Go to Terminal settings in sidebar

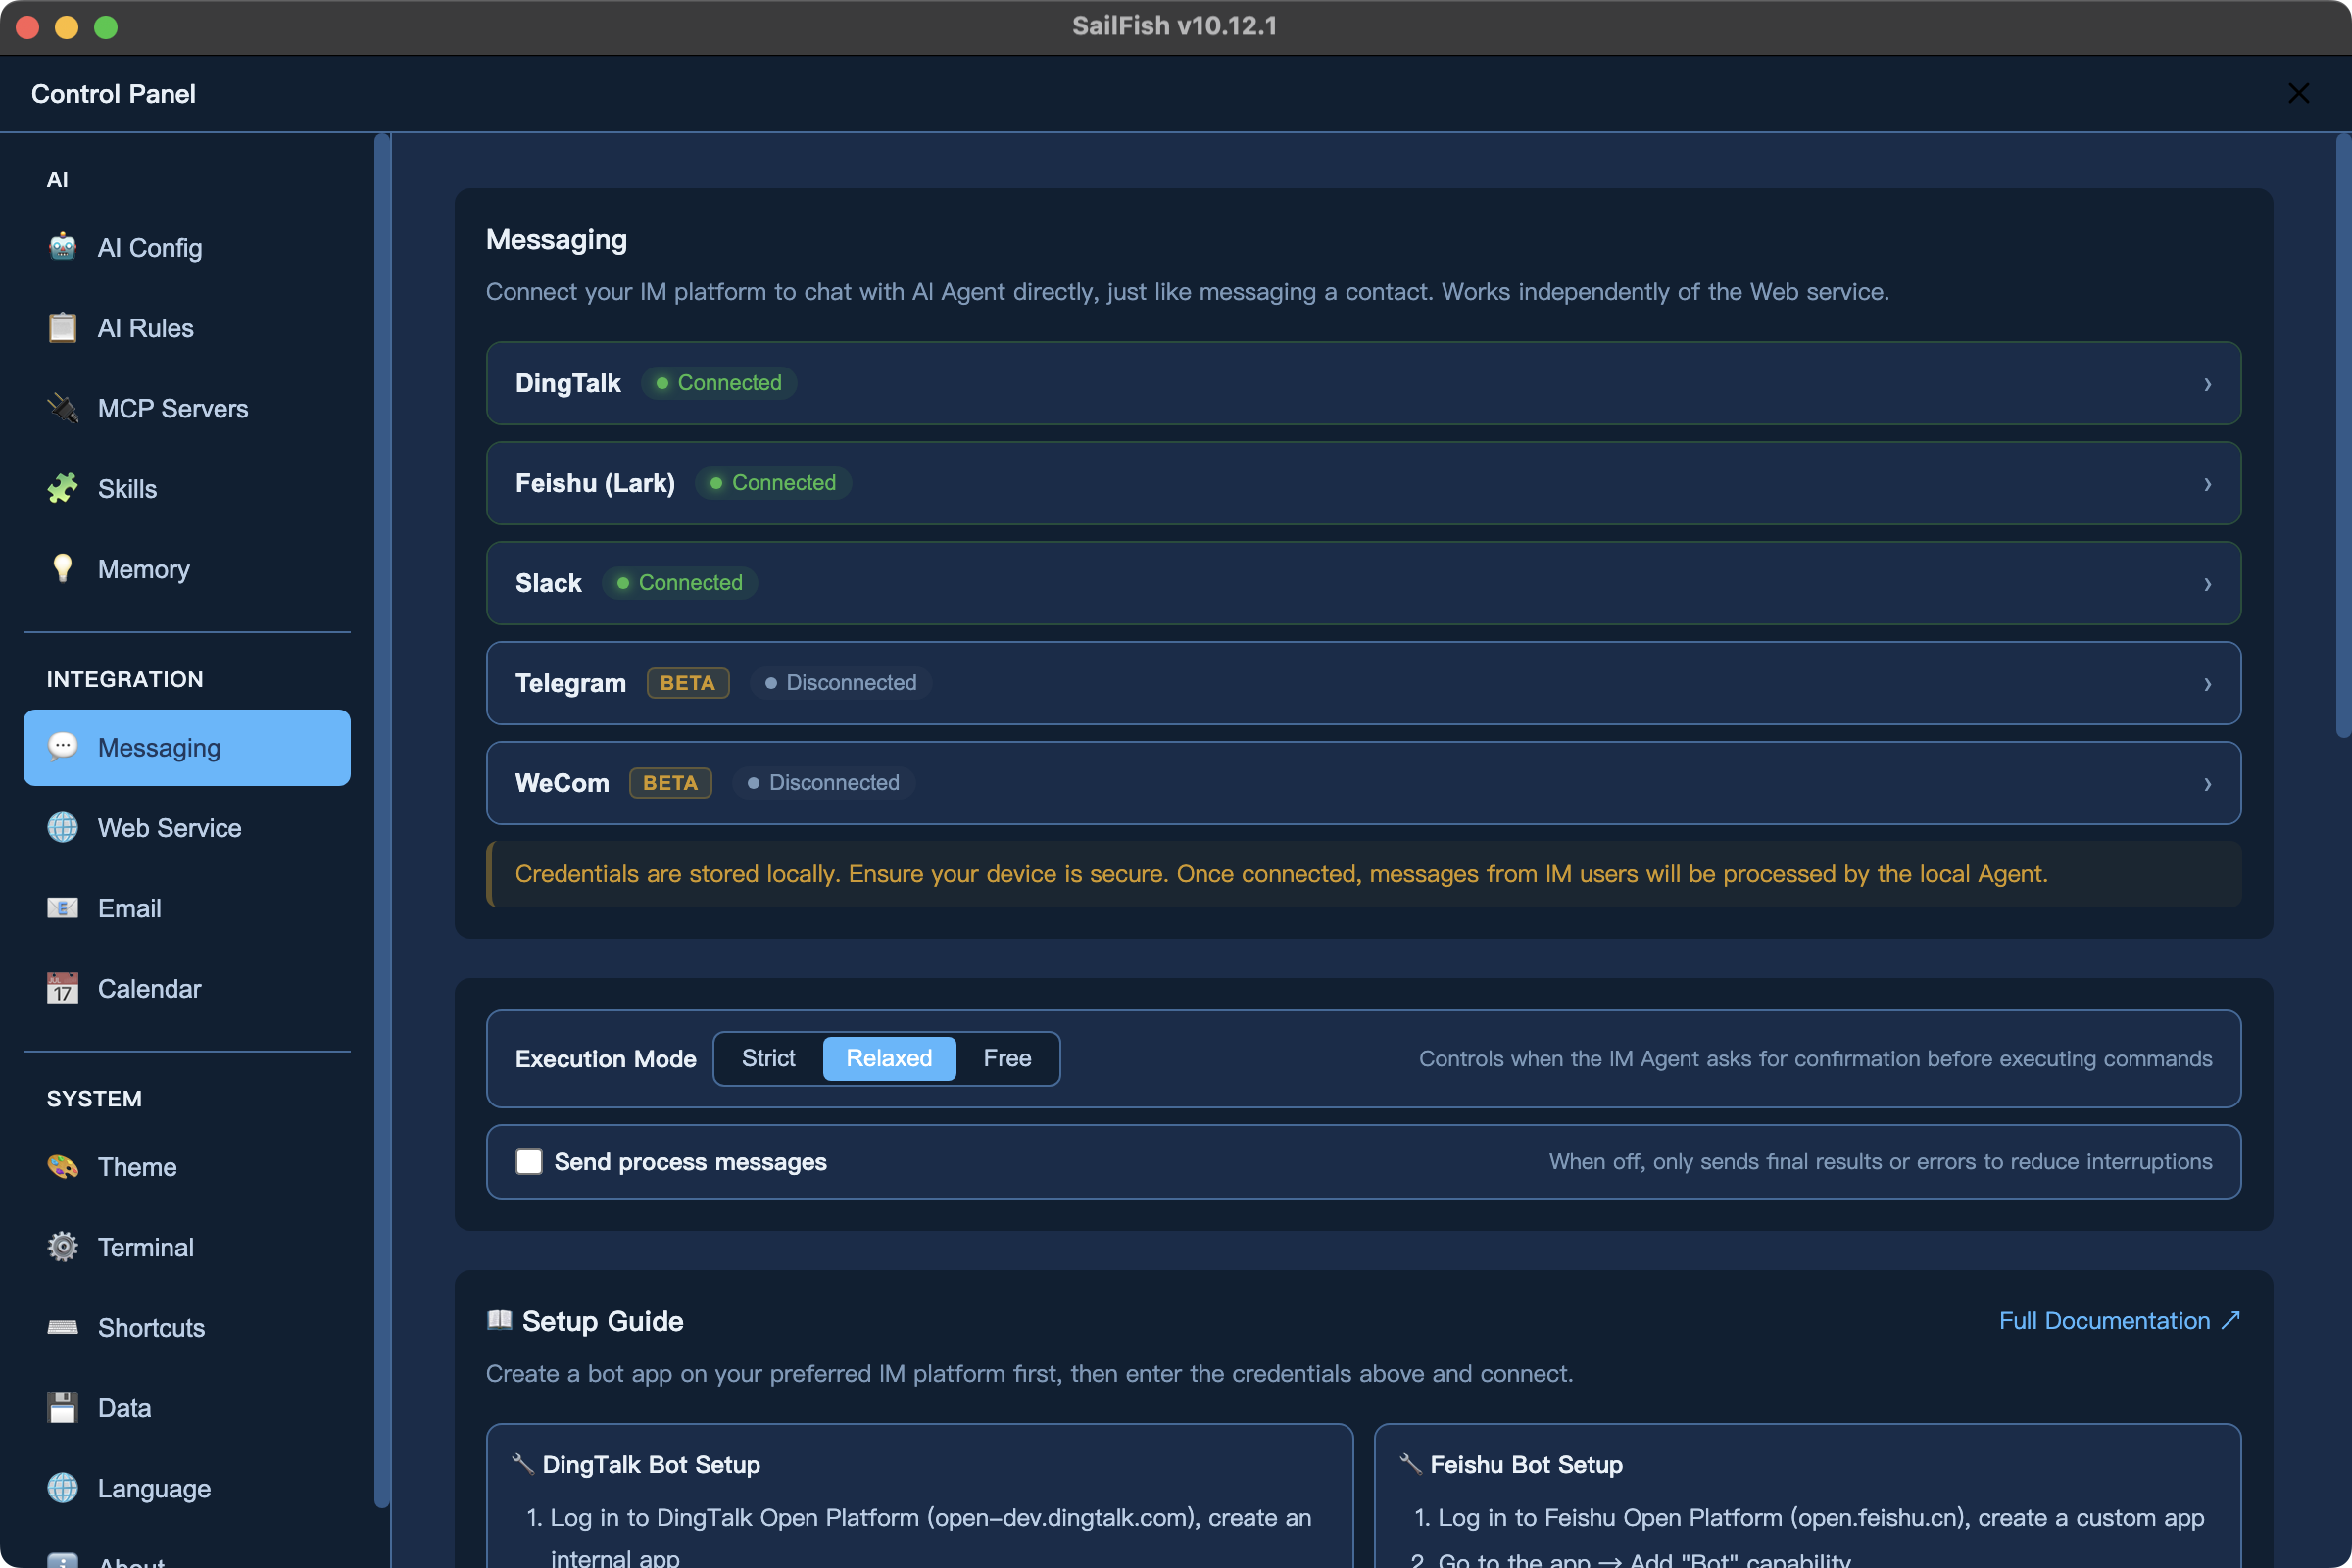point(145,1247)
